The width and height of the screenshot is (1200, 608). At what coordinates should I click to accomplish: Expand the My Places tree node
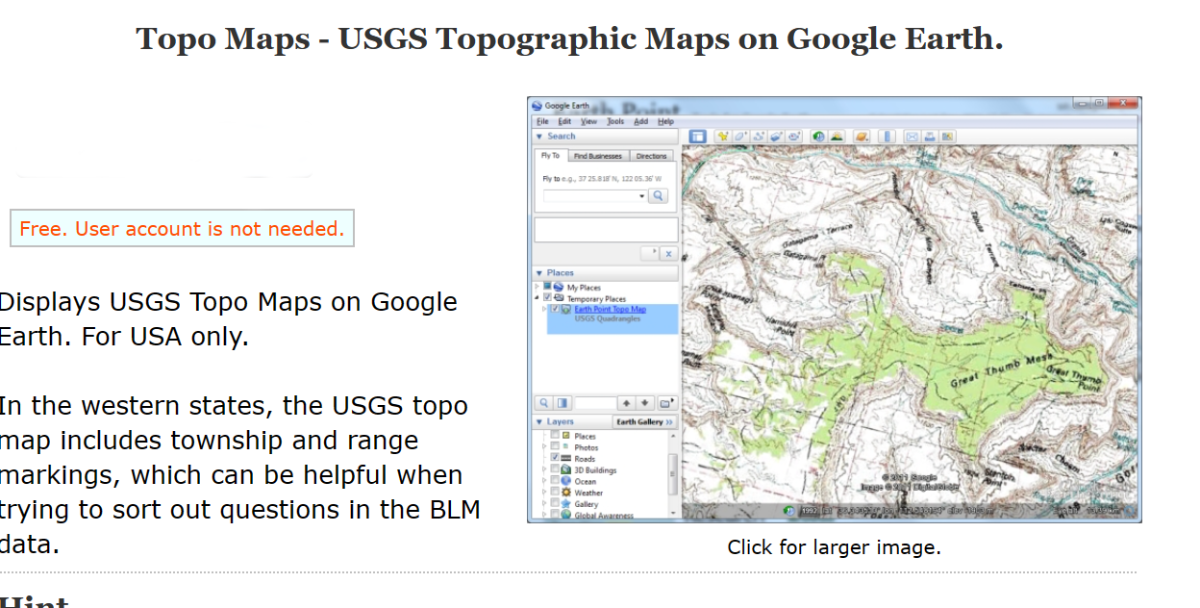point(536,287)
